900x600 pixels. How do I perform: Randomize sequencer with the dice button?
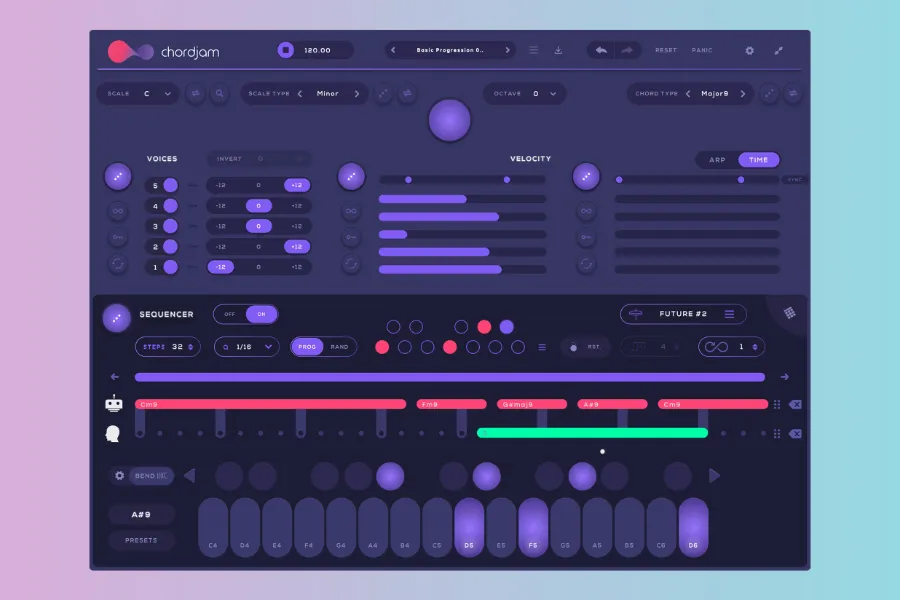click(x=117, y=317)
